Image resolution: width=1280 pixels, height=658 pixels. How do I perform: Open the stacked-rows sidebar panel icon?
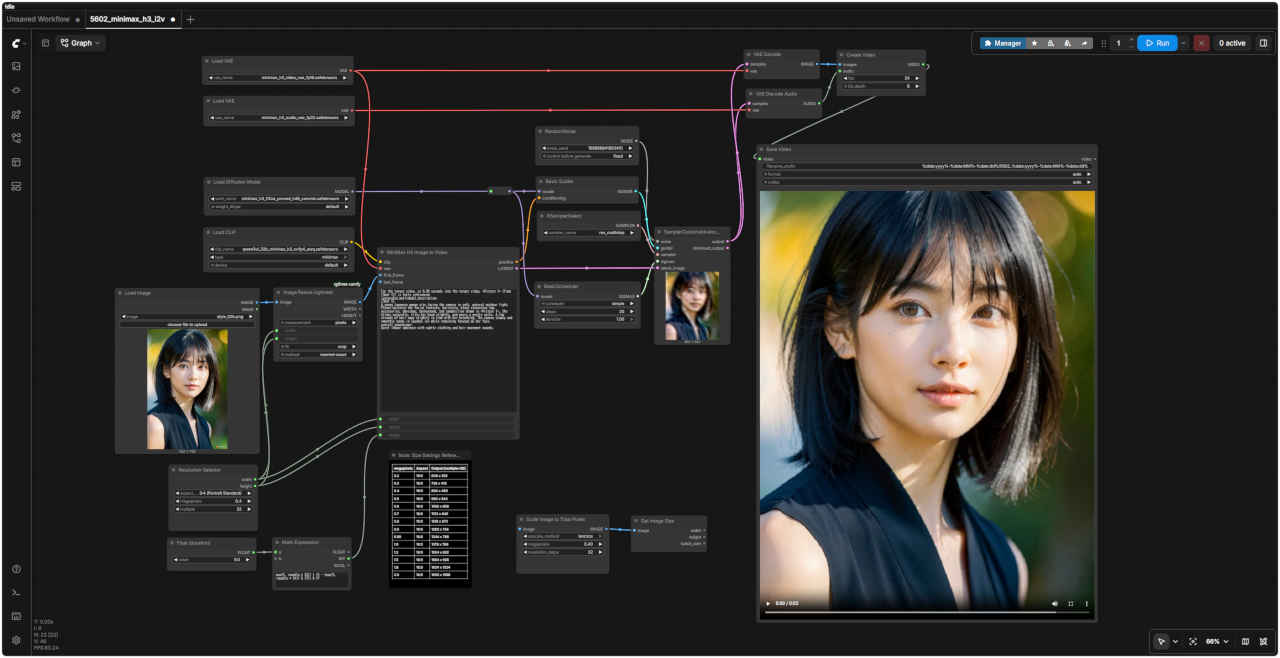point(16,186)
